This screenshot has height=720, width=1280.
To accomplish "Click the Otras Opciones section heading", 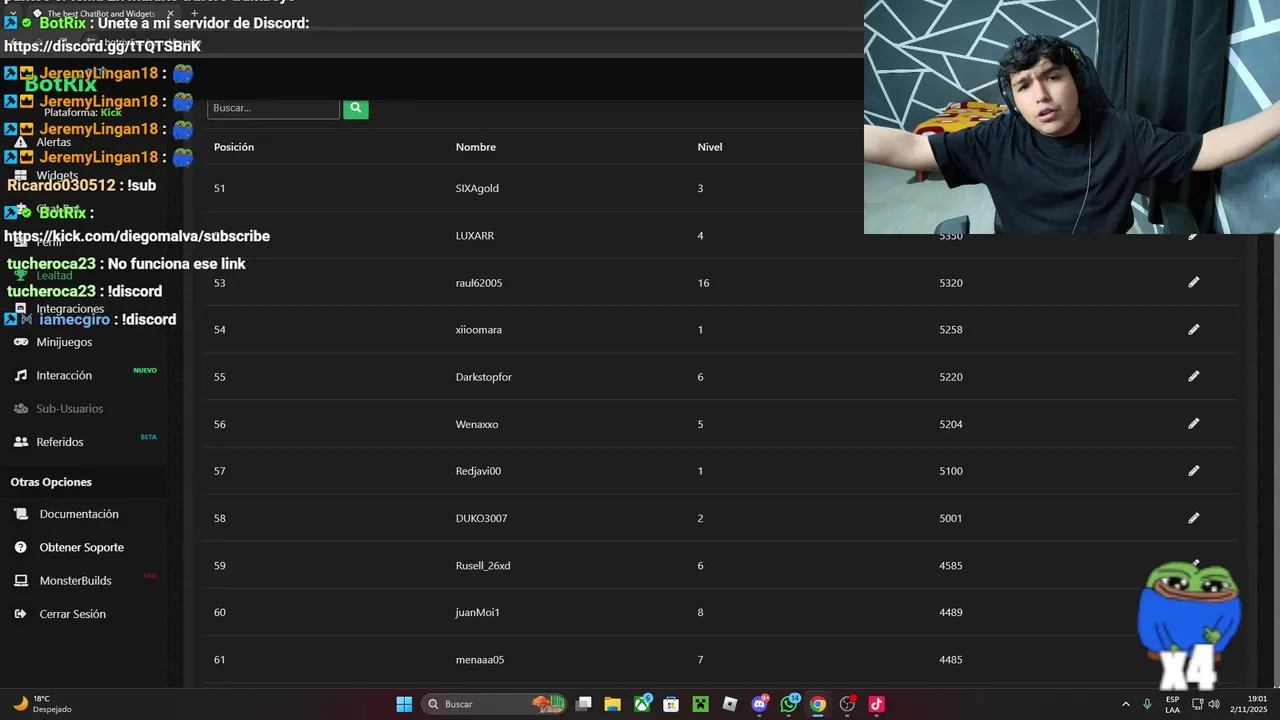I will pos(51,482).
